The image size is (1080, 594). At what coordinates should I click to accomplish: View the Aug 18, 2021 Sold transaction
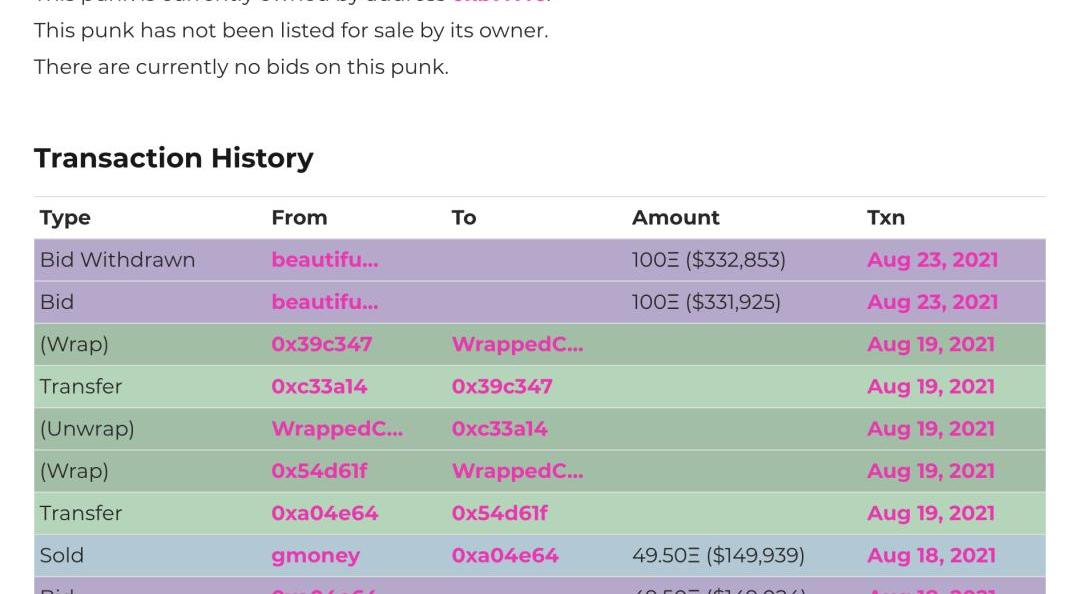[931, 555]
